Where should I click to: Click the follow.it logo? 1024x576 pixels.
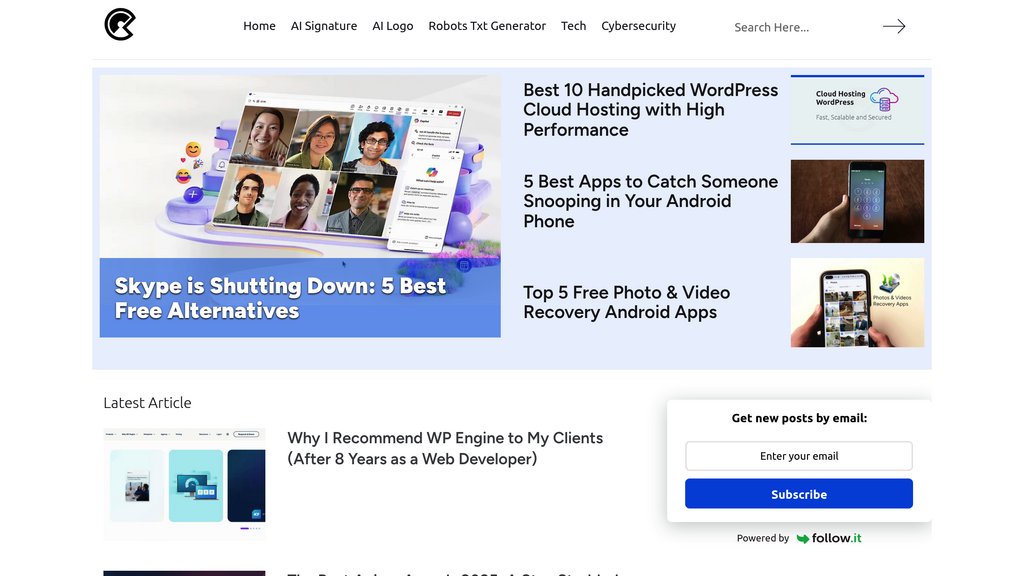click(x=829, y=538)
